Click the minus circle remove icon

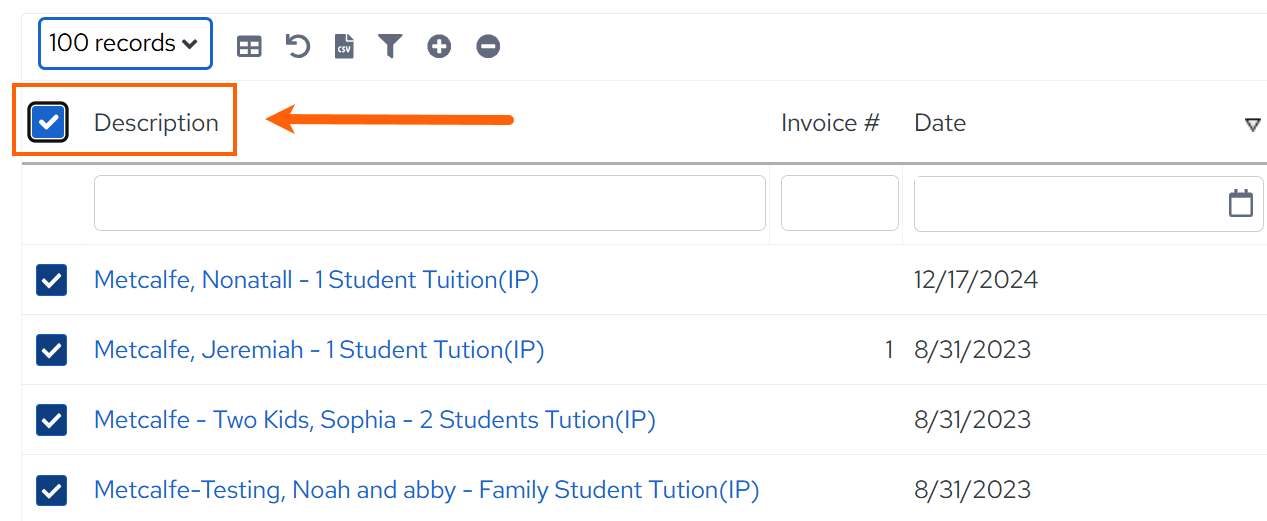click(488, 46)
